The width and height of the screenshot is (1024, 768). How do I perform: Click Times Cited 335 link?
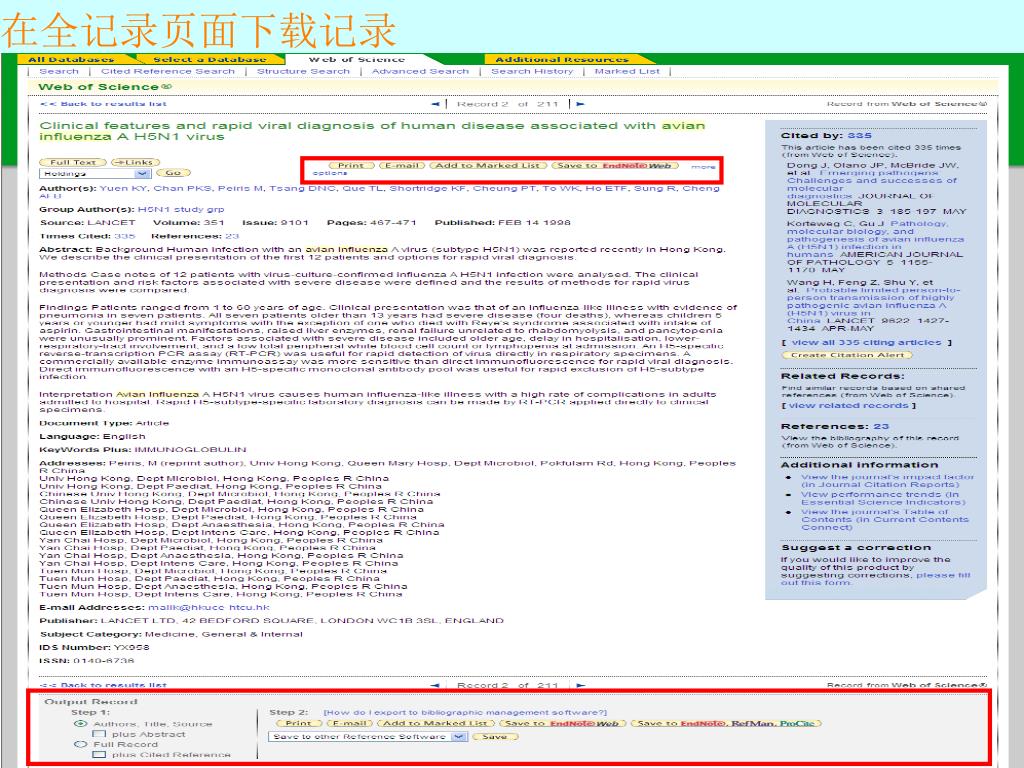point(125,236)
